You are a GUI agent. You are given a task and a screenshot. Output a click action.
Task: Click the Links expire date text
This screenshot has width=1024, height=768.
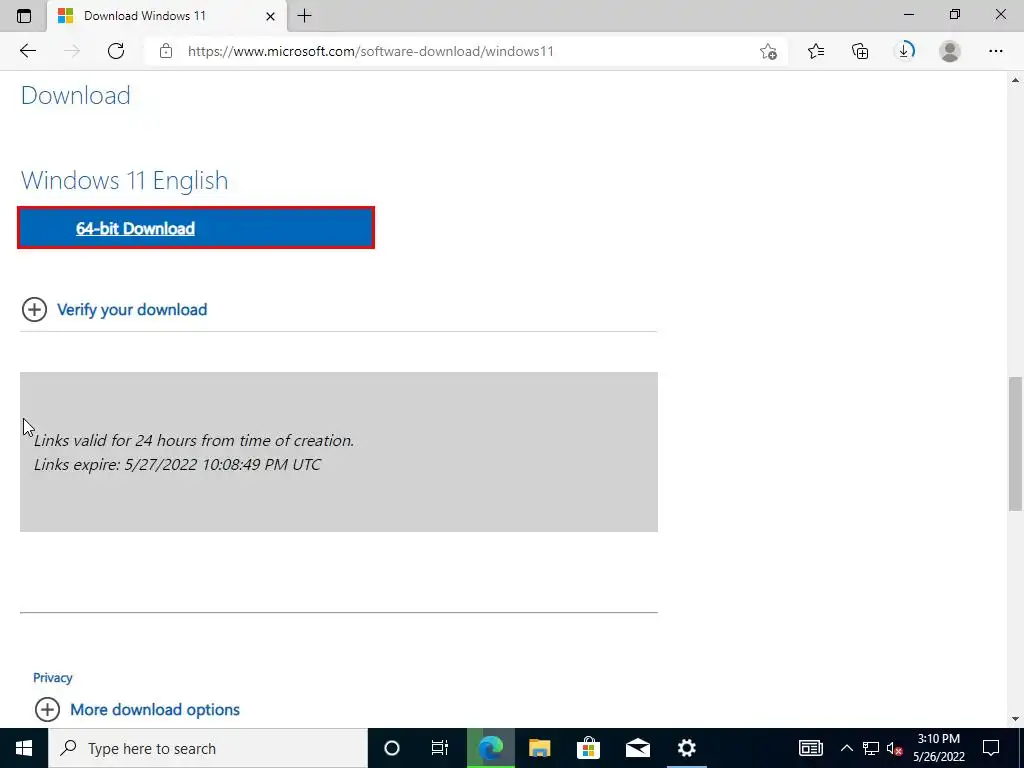[177, 464]
